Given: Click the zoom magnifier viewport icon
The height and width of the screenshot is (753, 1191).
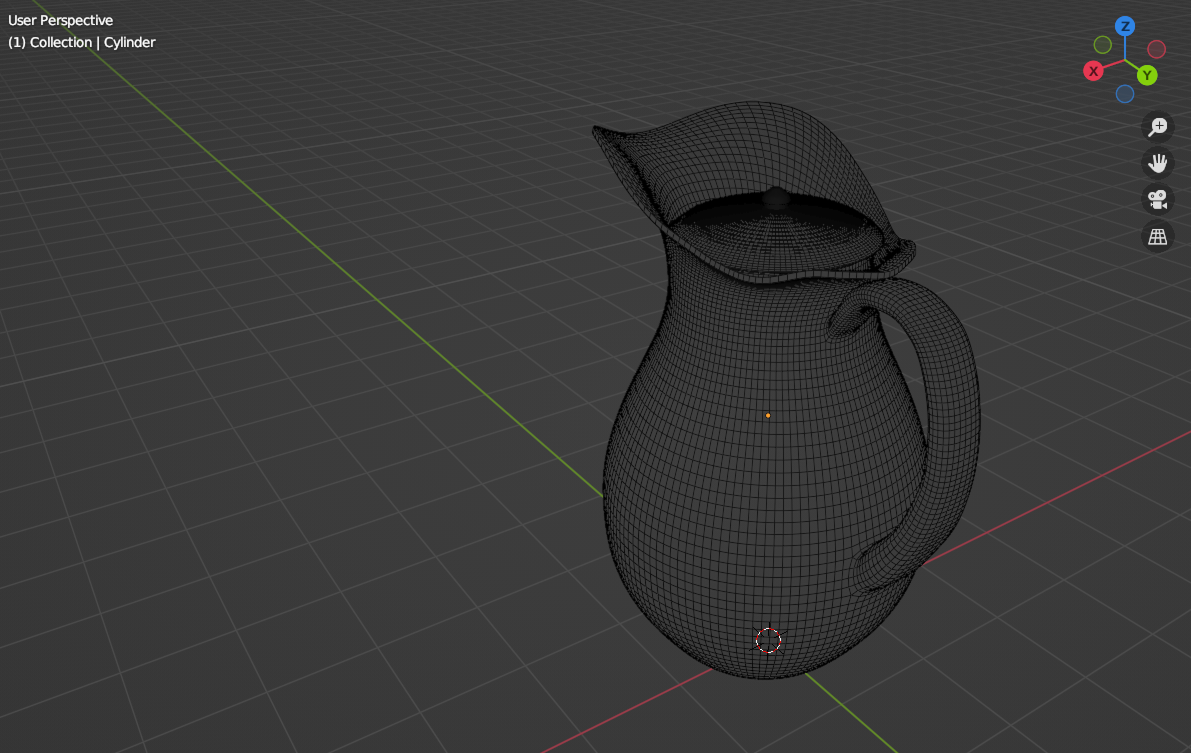Looking at the screenshot, I should [x=1158, y=126].
